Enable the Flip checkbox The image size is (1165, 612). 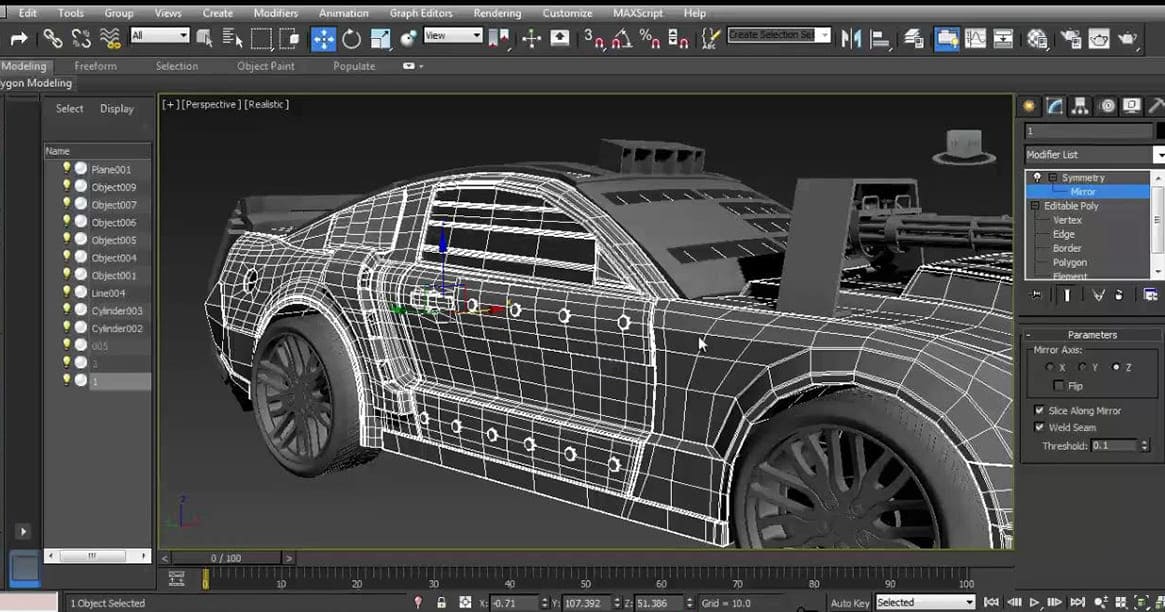(x=1059, y=386)
